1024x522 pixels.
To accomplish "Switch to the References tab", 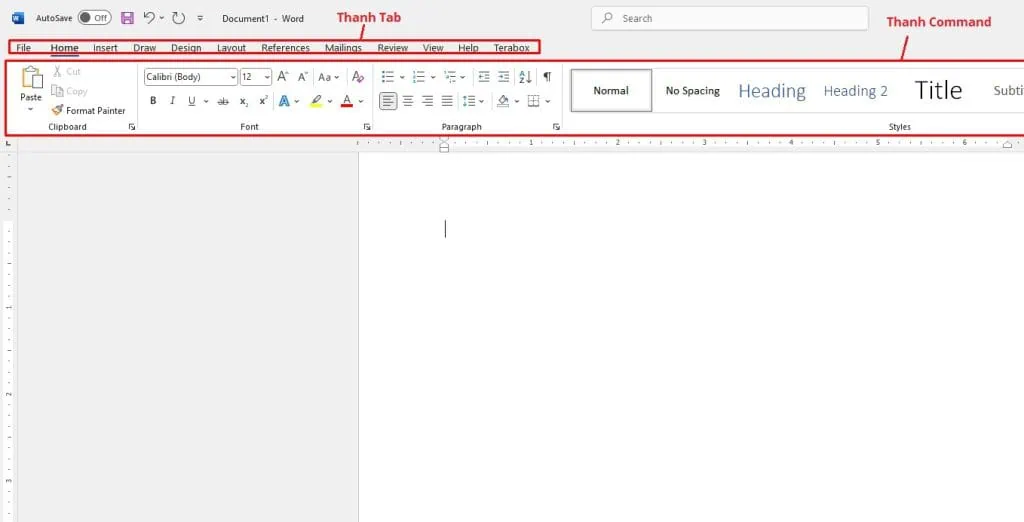I will click(285, 48).
